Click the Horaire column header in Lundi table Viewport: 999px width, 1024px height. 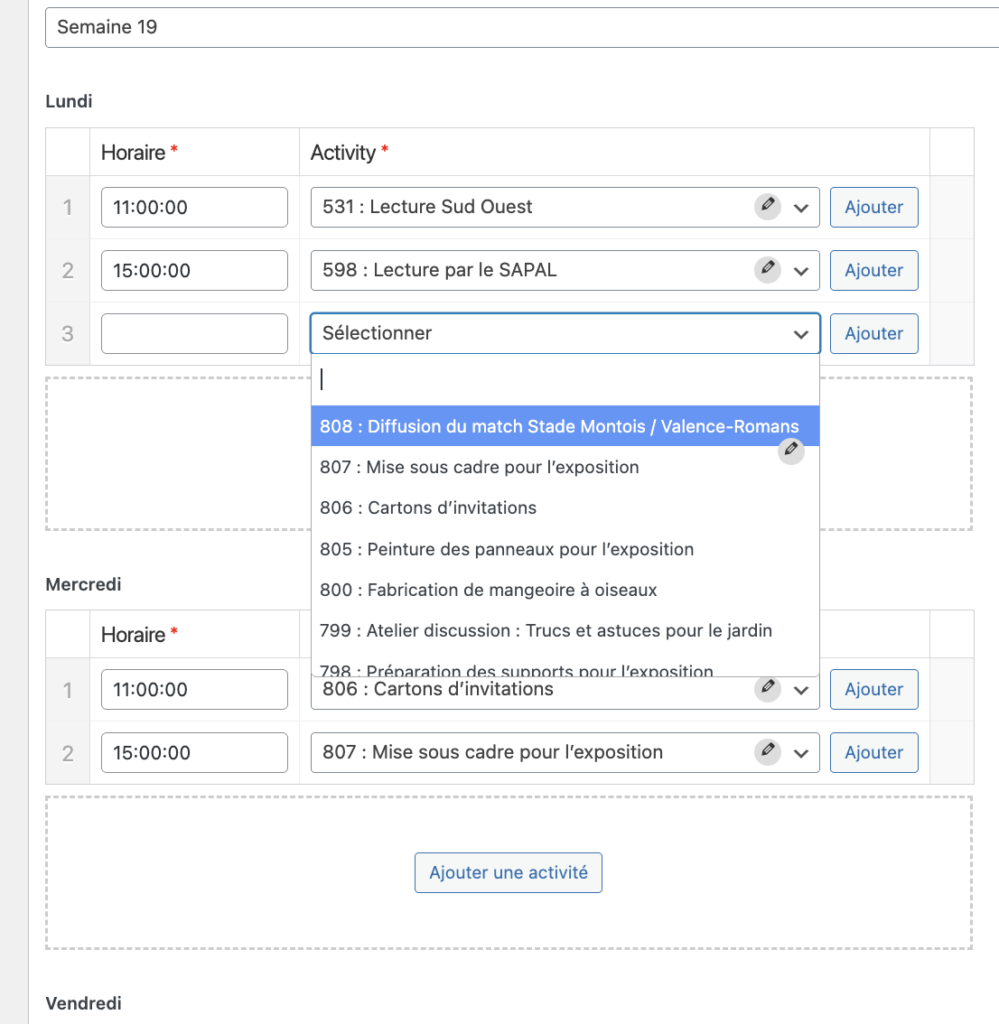click(139, 152)
